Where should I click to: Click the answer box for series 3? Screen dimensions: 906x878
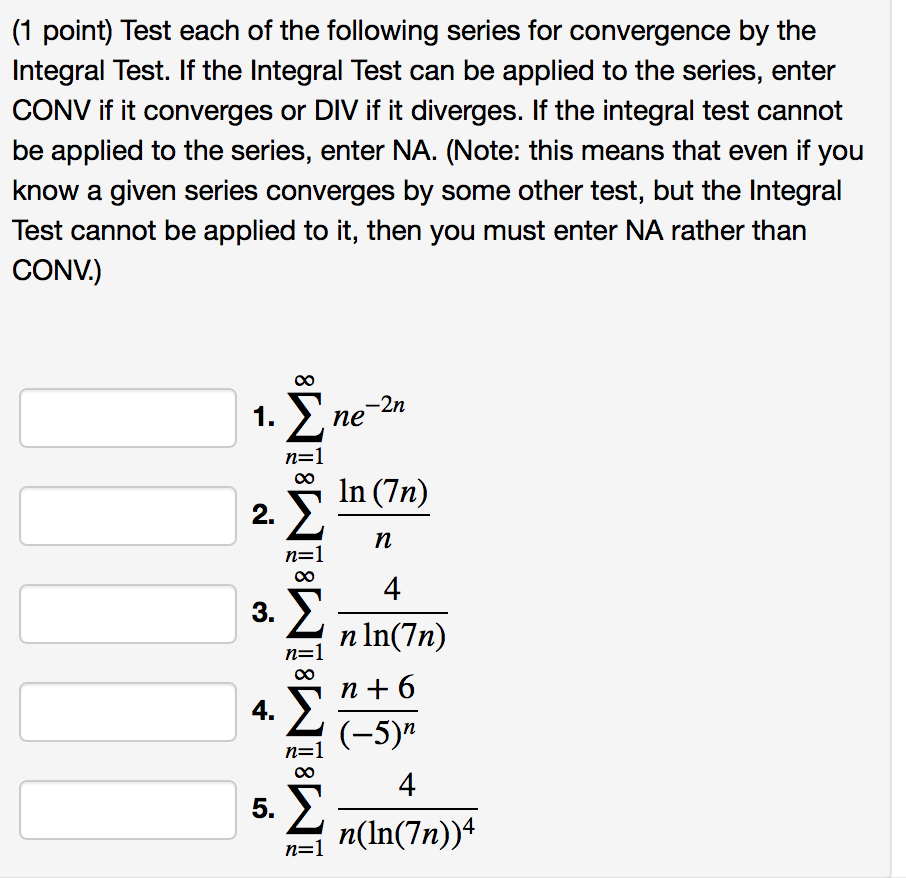(127, 613)
